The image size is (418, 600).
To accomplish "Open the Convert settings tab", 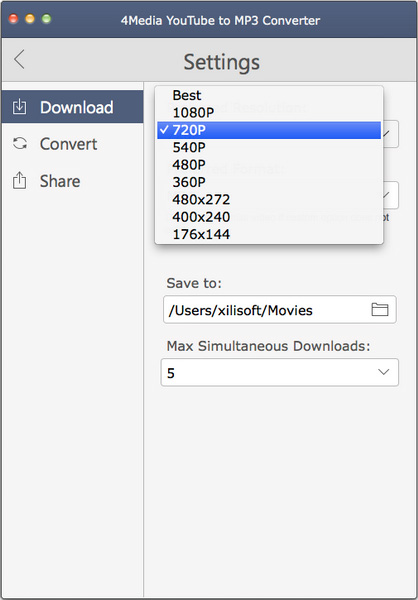I will pos(72,144).
